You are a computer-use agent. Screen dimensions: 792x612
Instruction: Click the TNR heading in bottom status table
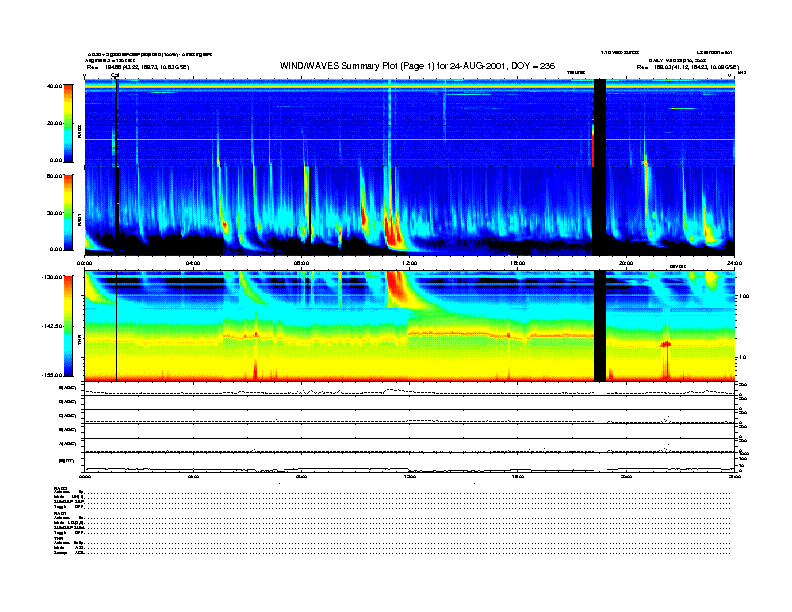pos(58,538)
